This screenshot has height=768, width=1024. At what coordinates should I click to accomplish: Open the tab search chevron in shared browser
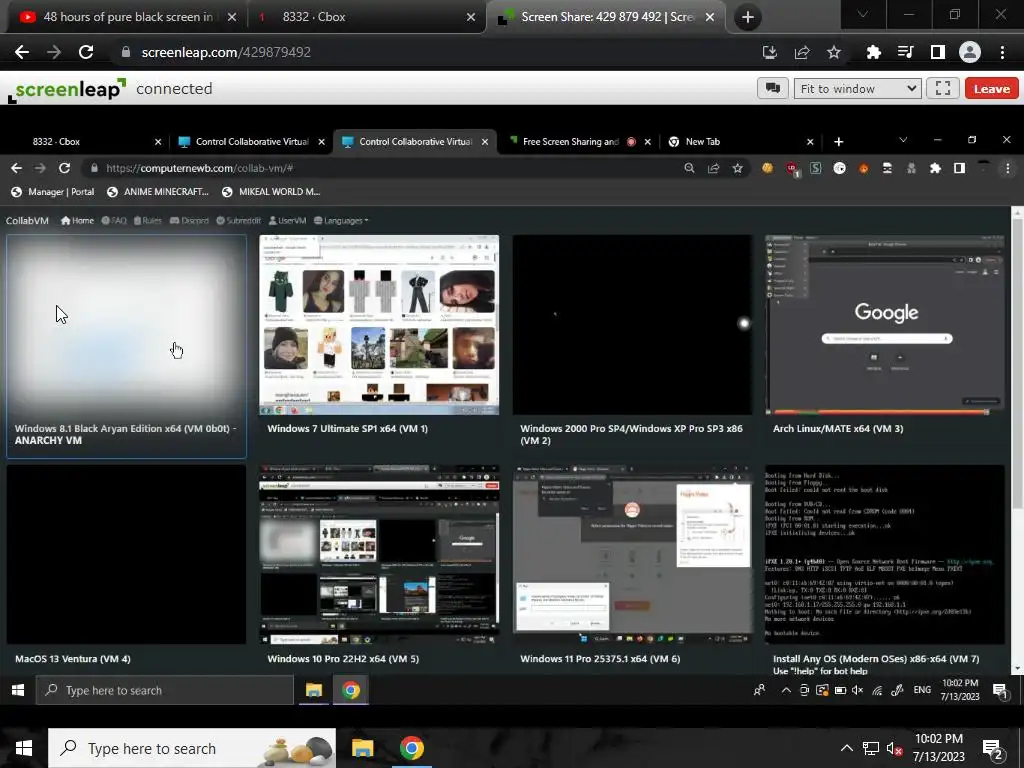tap(903, 140)
